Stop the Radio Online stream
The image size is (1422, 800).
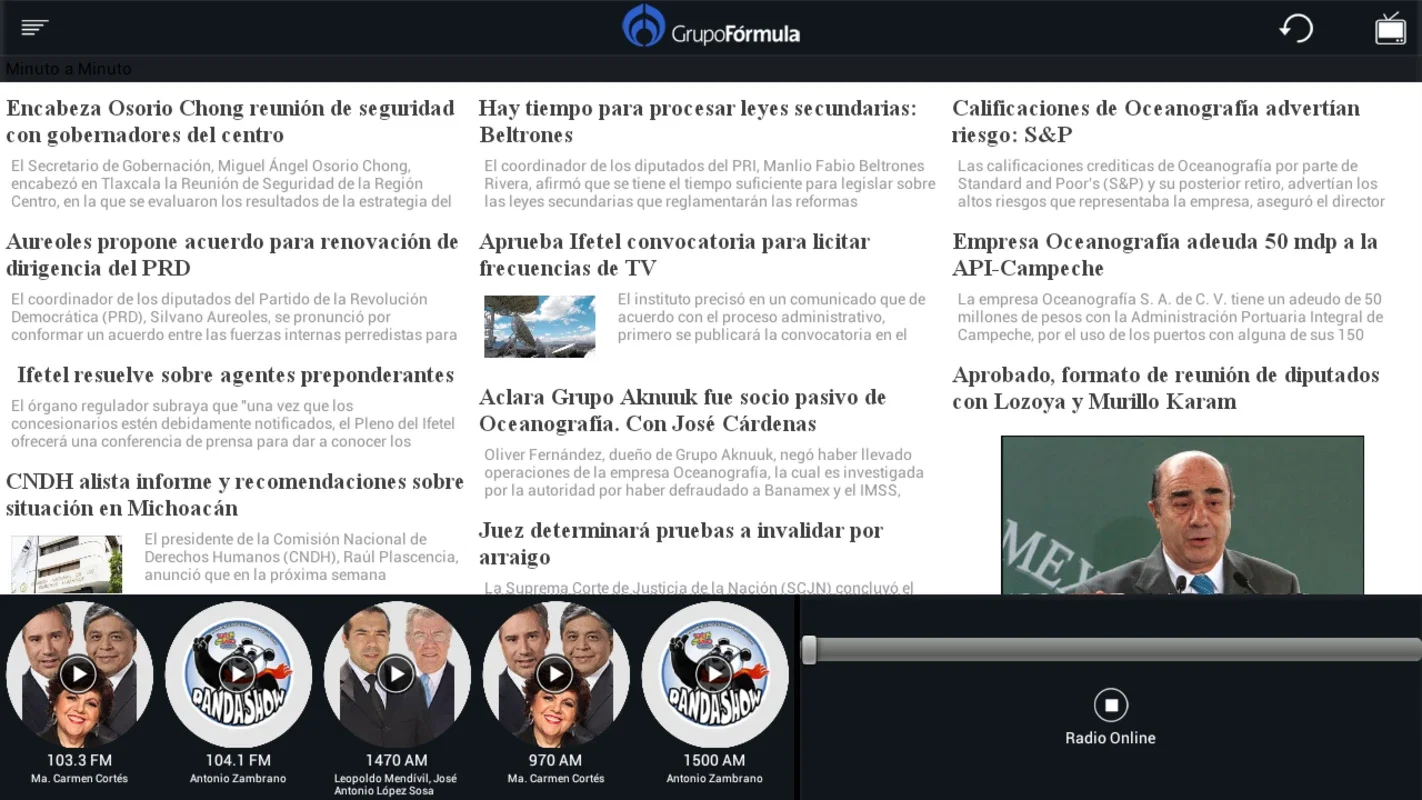point(1110,705)
